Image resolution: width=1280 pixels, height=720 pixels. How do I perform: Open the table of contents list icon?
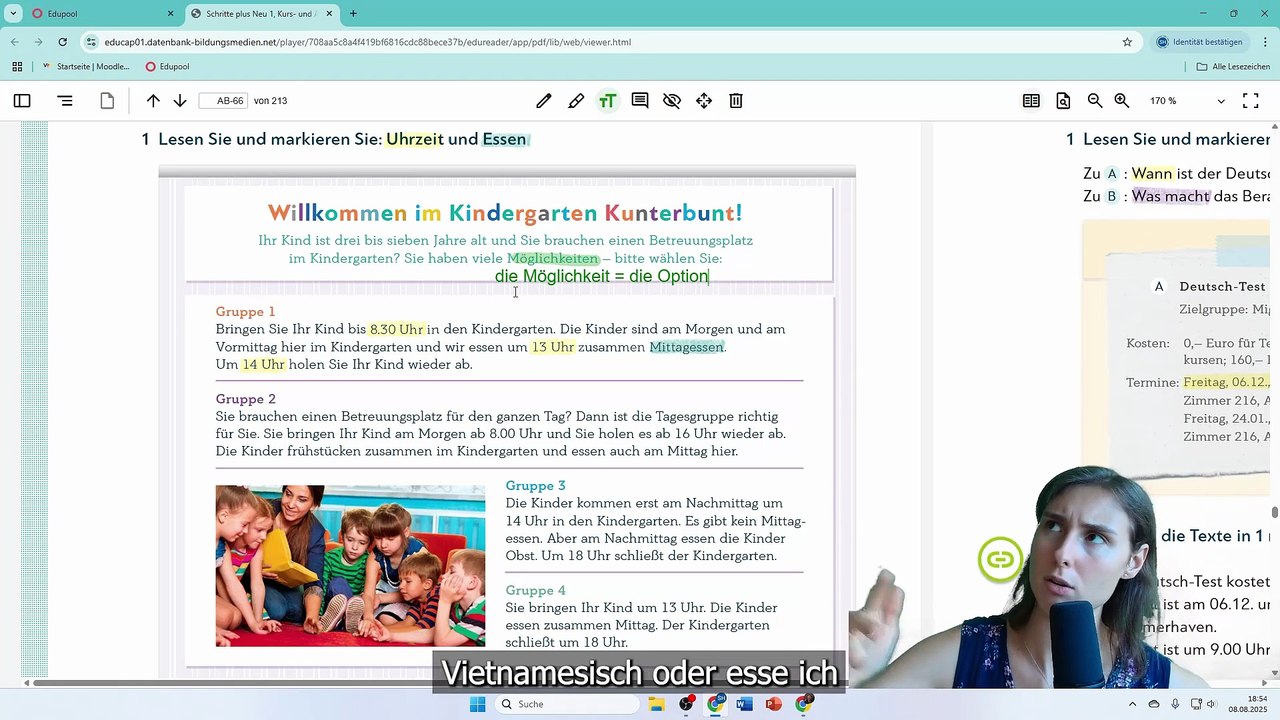pyautogui.click(x=65, y=101)
